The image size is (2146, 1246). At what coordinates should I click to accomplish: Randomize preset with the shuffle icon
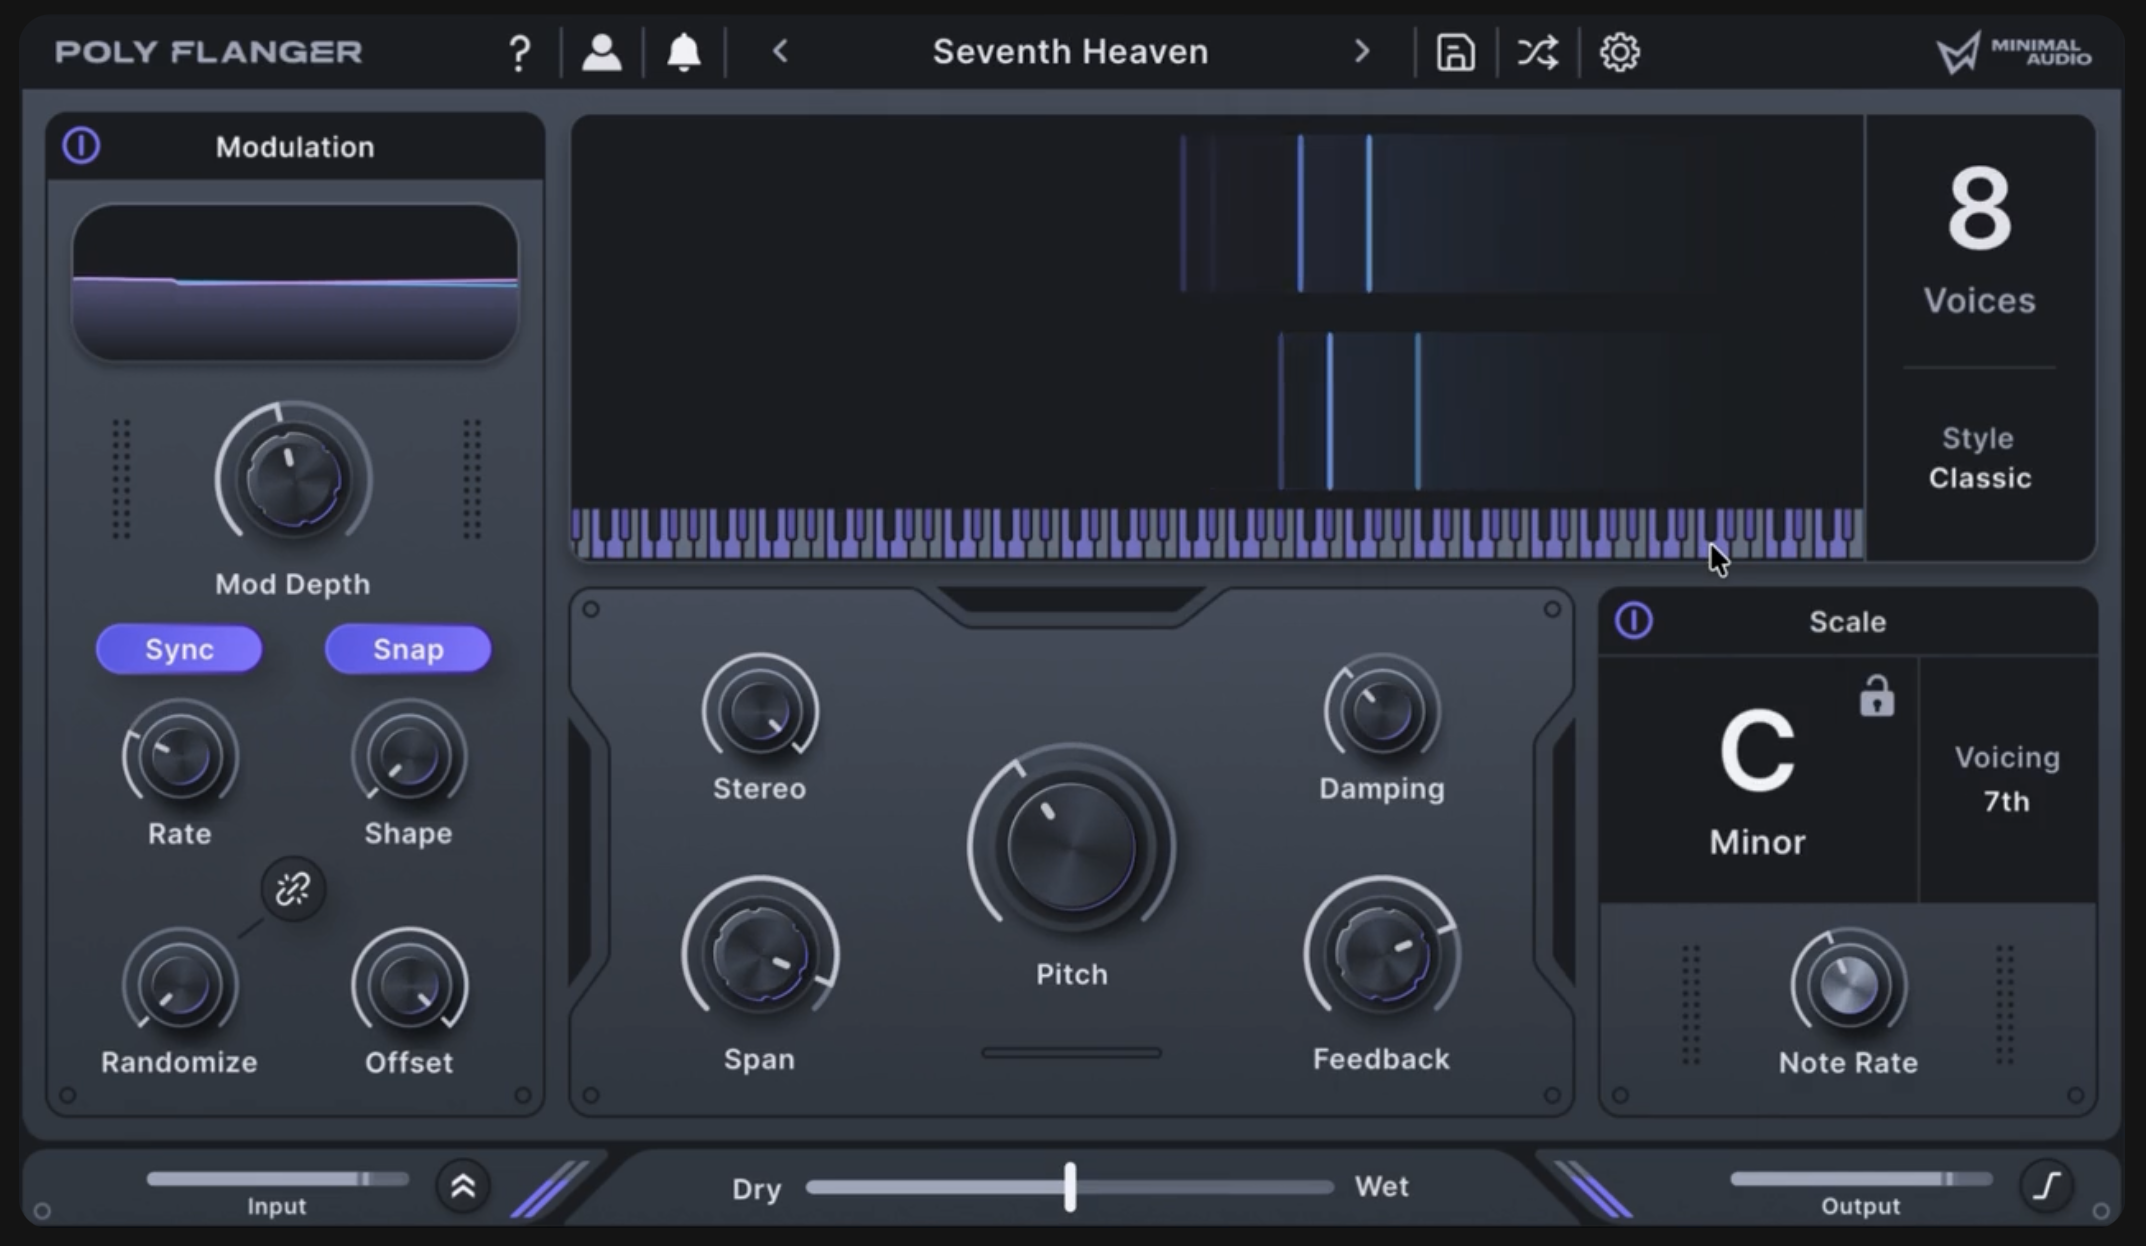pos(1537,52)
